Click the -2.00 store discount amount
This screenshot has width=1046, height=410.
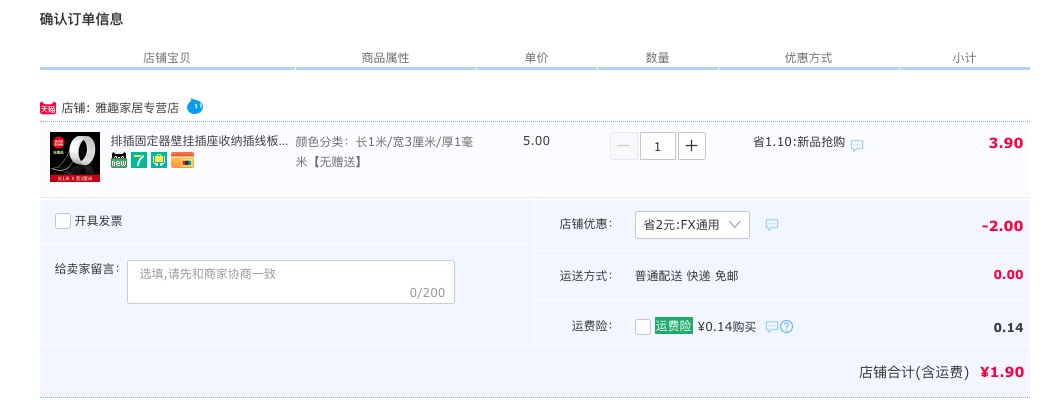tap(1002, 226)
